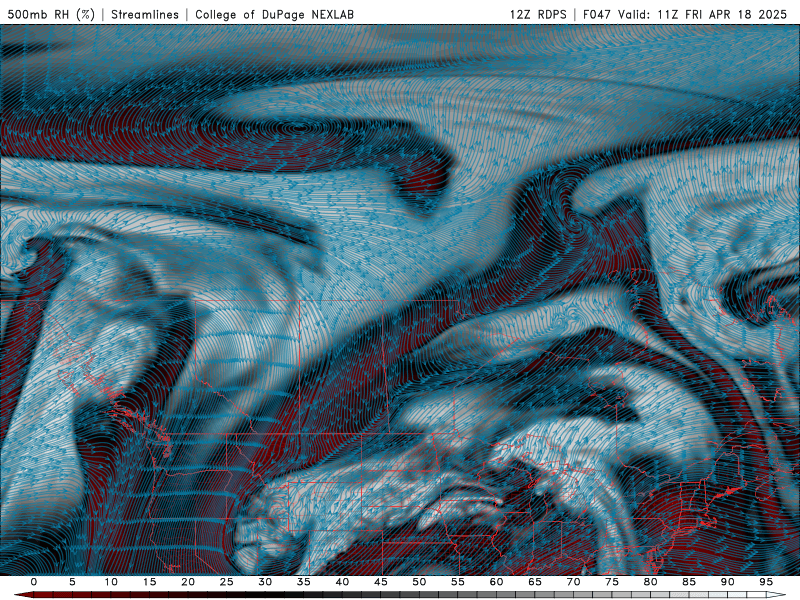
Task: Click the dark red left arrow of colorbar
Action: [23, 595]
